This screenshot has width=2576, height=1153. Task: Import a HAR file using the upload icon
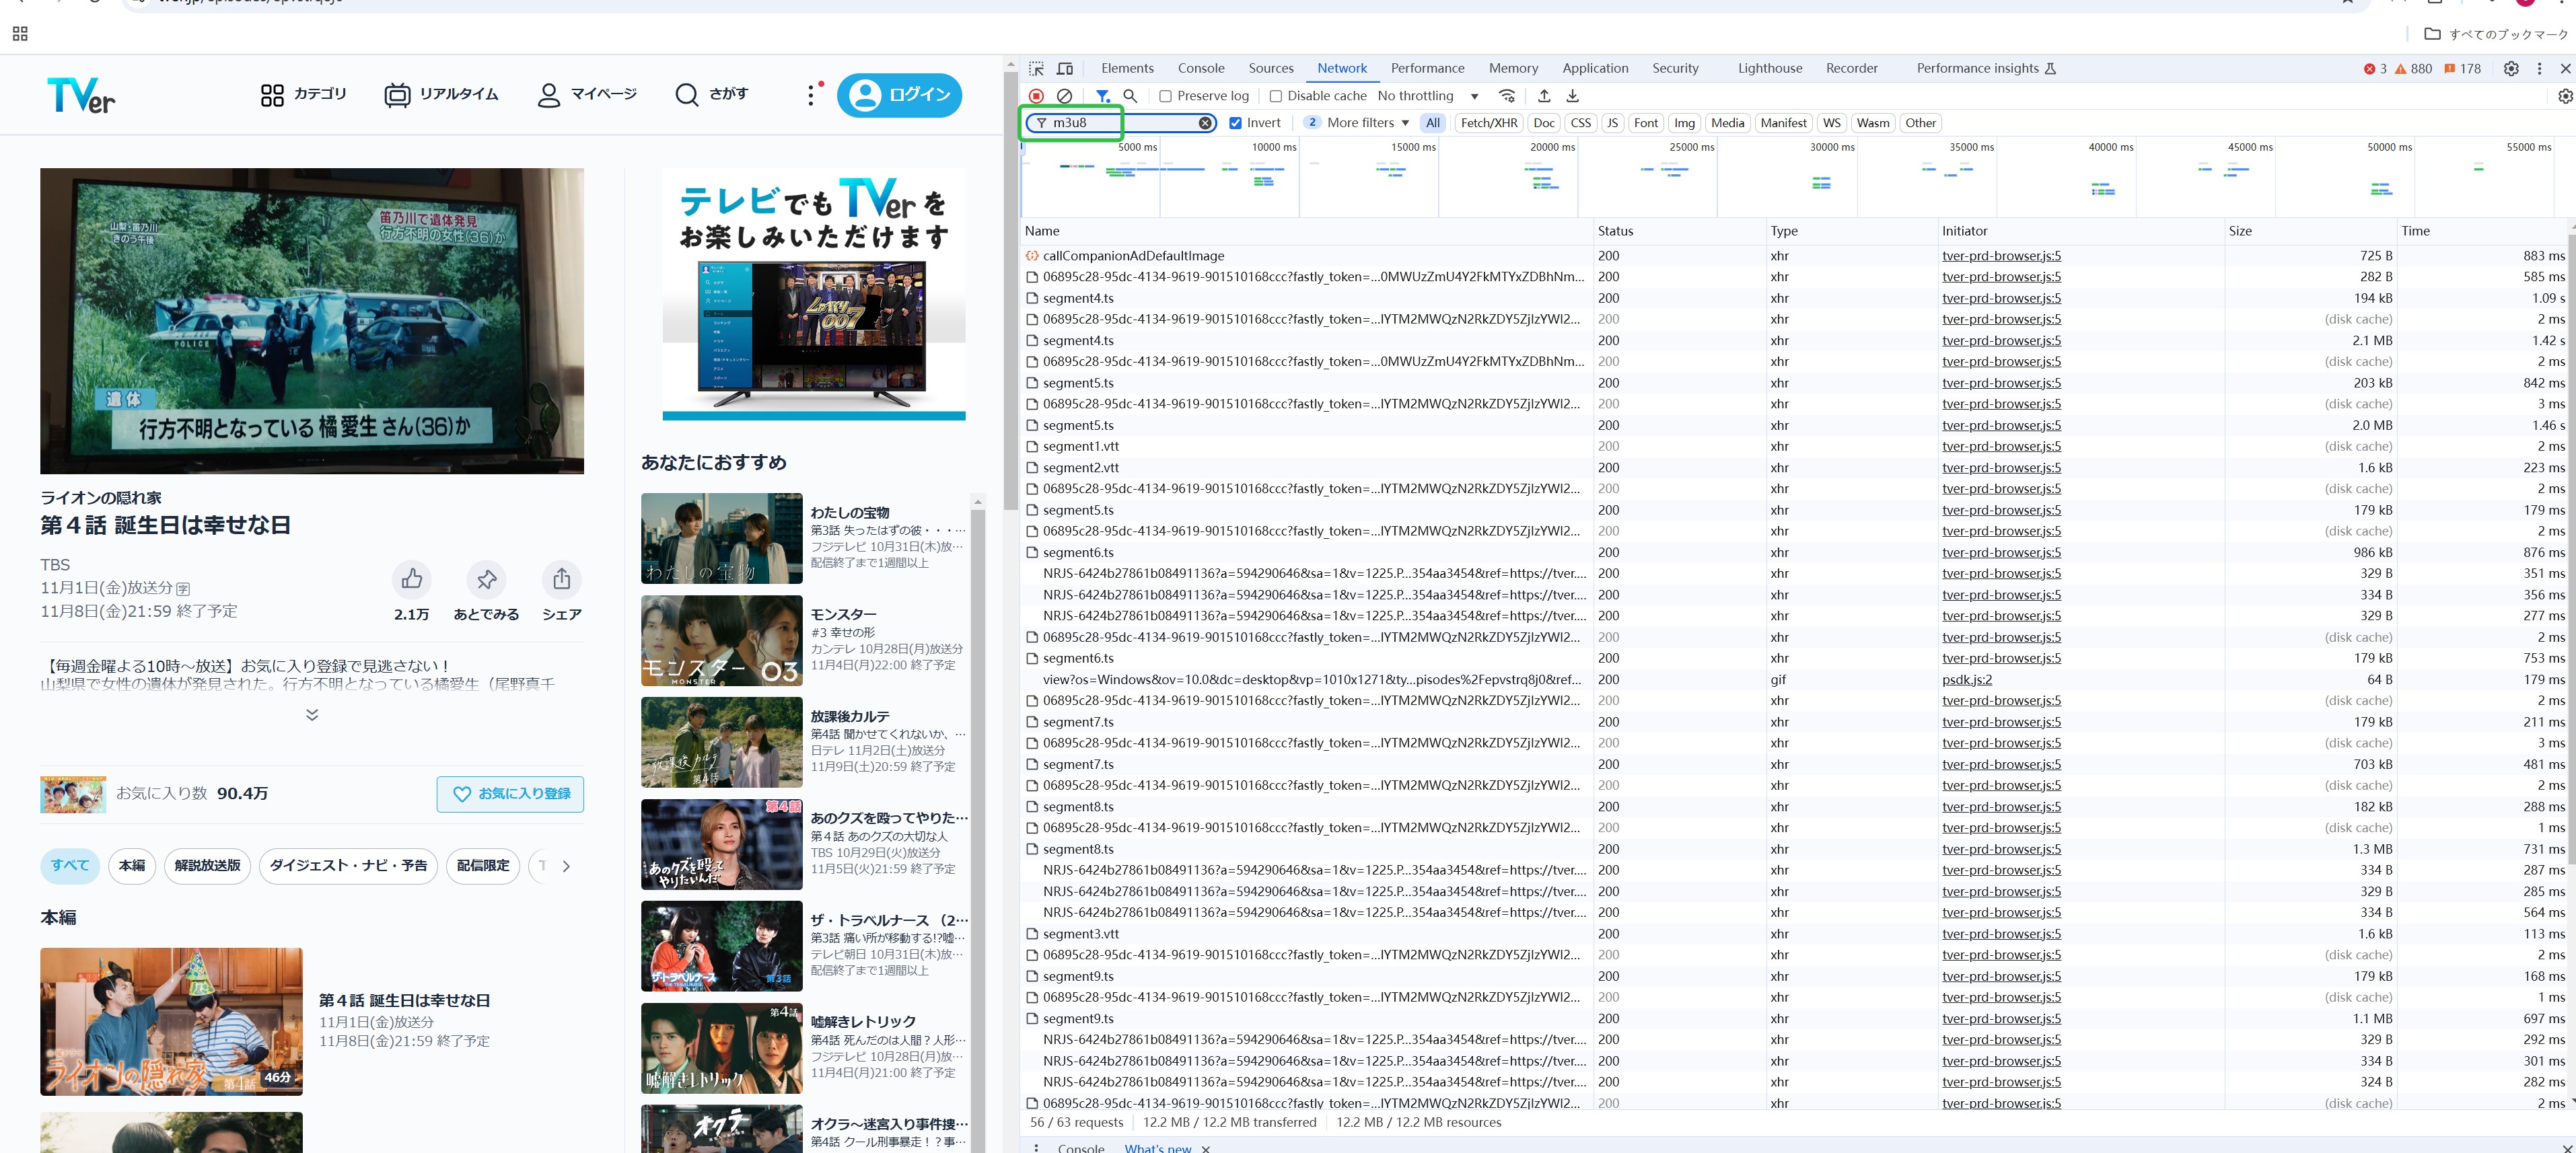coord(1544,96)
